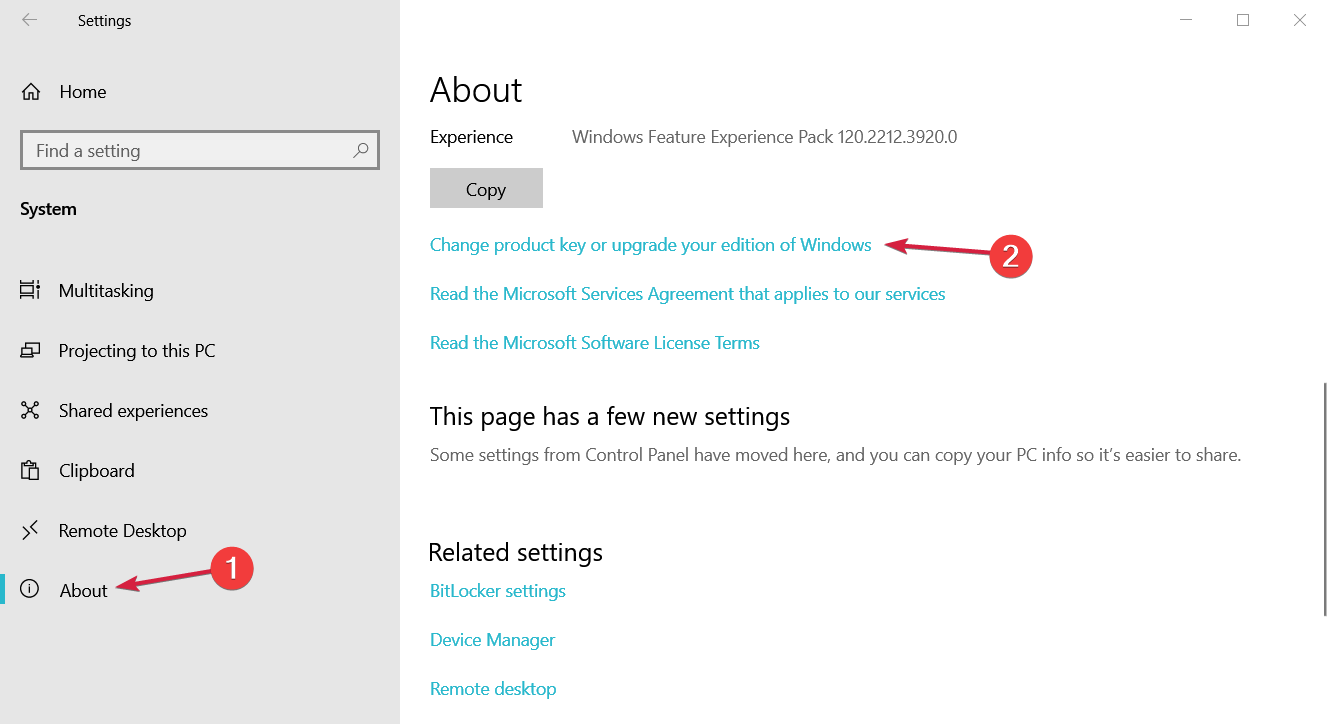Screen dimensions: 1329x724
Task: Click the Remote Desktop icon
Action: pyautogui.click(x=30, y=530)
